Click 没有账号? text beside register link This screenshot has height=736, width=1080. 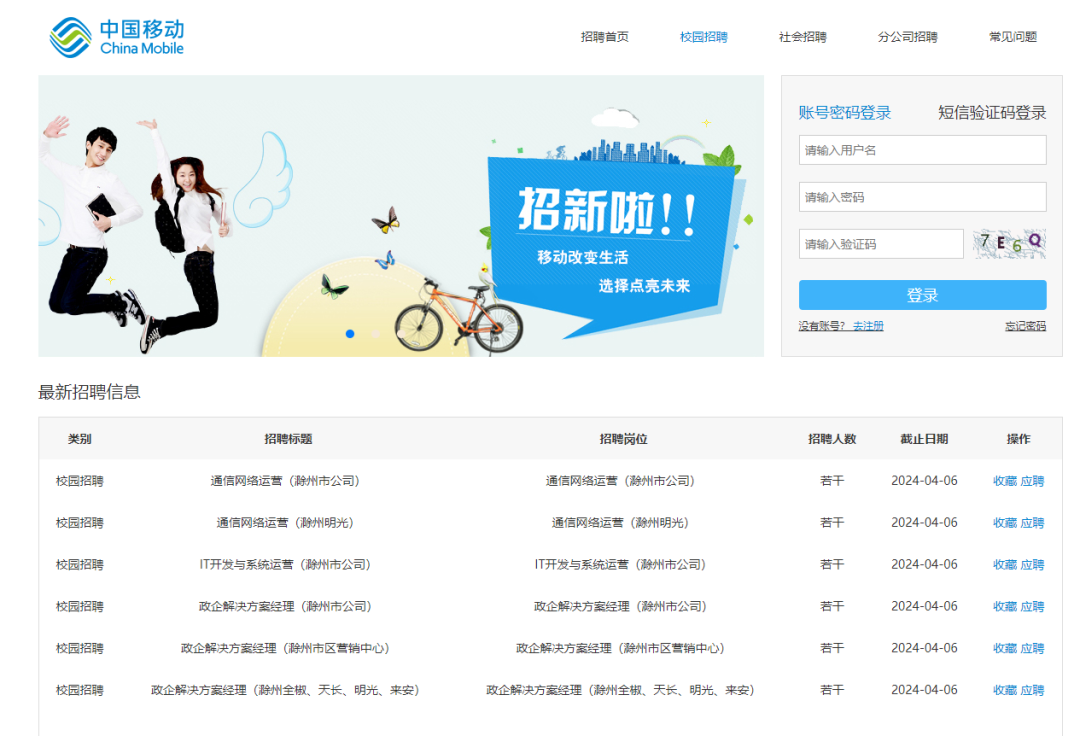pyautogui.click(x=822, y=326)
